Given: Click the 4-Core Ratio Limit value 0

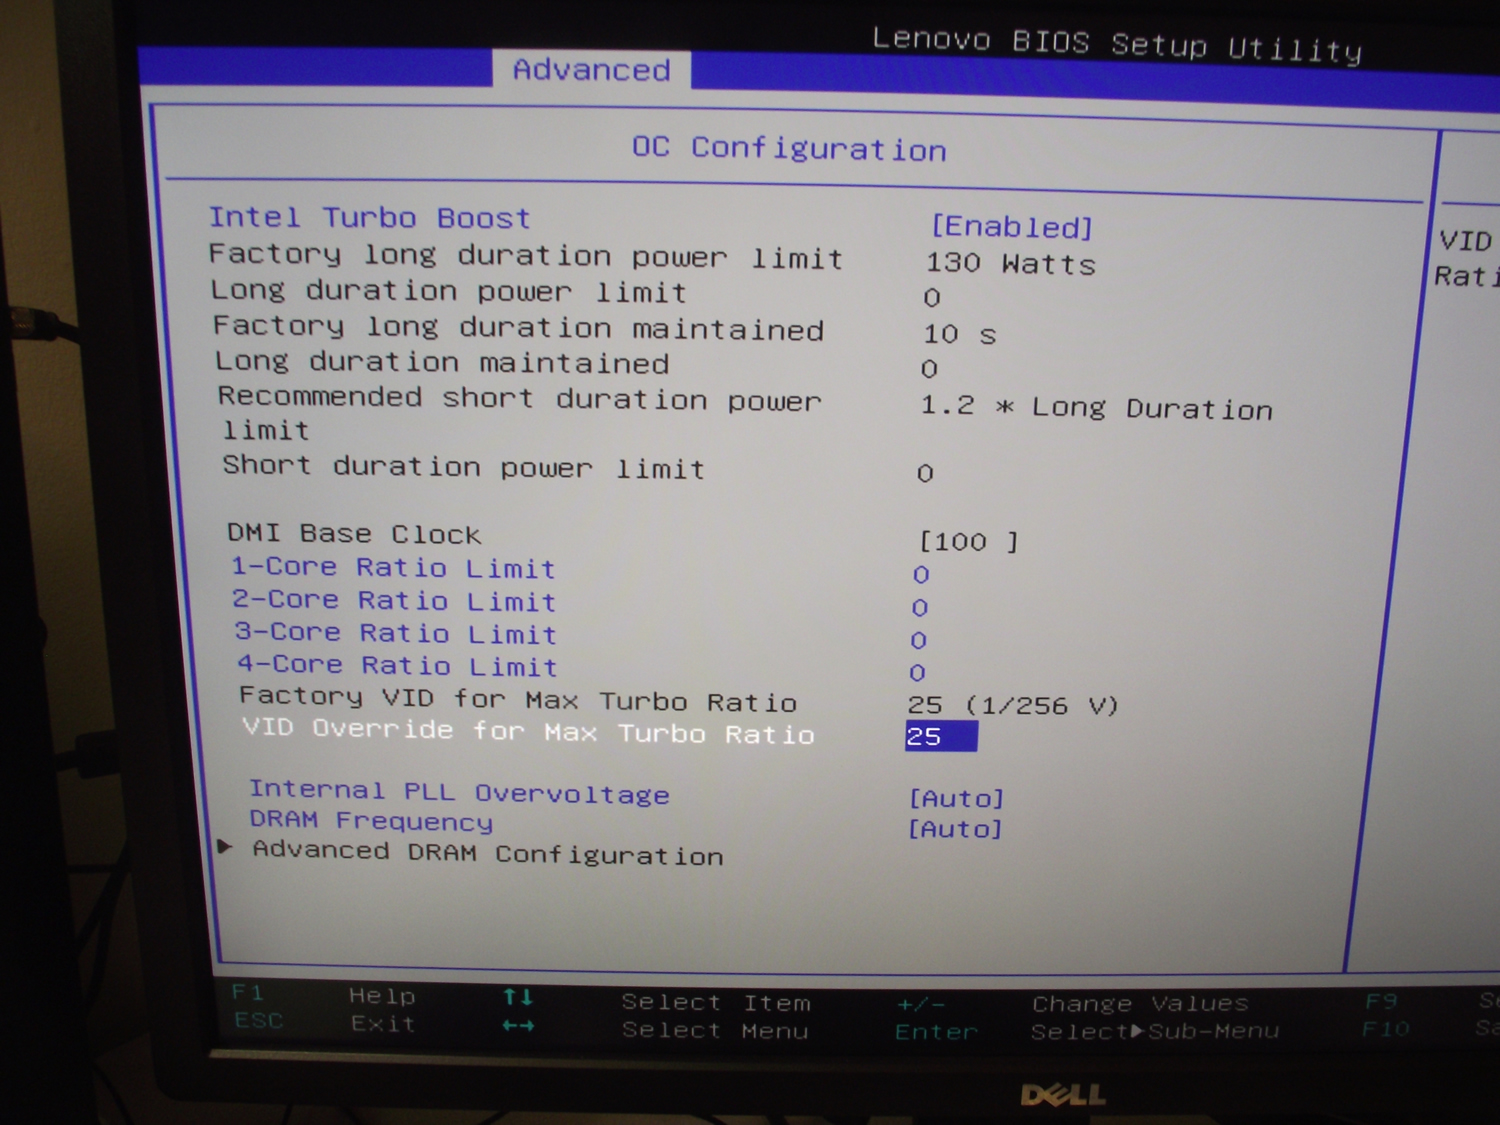Looking at the screenshot, I should pyautogui.click(x=918, y=673).
